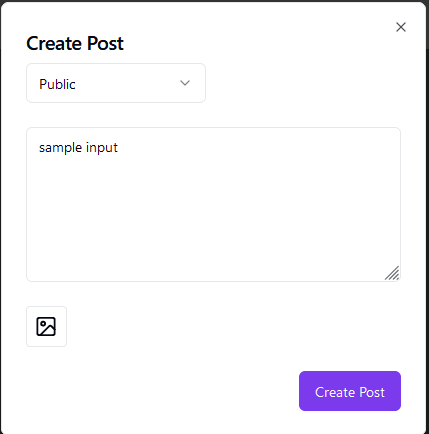This screenshot has width=429, height=434.
Task: Submit using the purple Create Post button
Action: pos(350,391)
